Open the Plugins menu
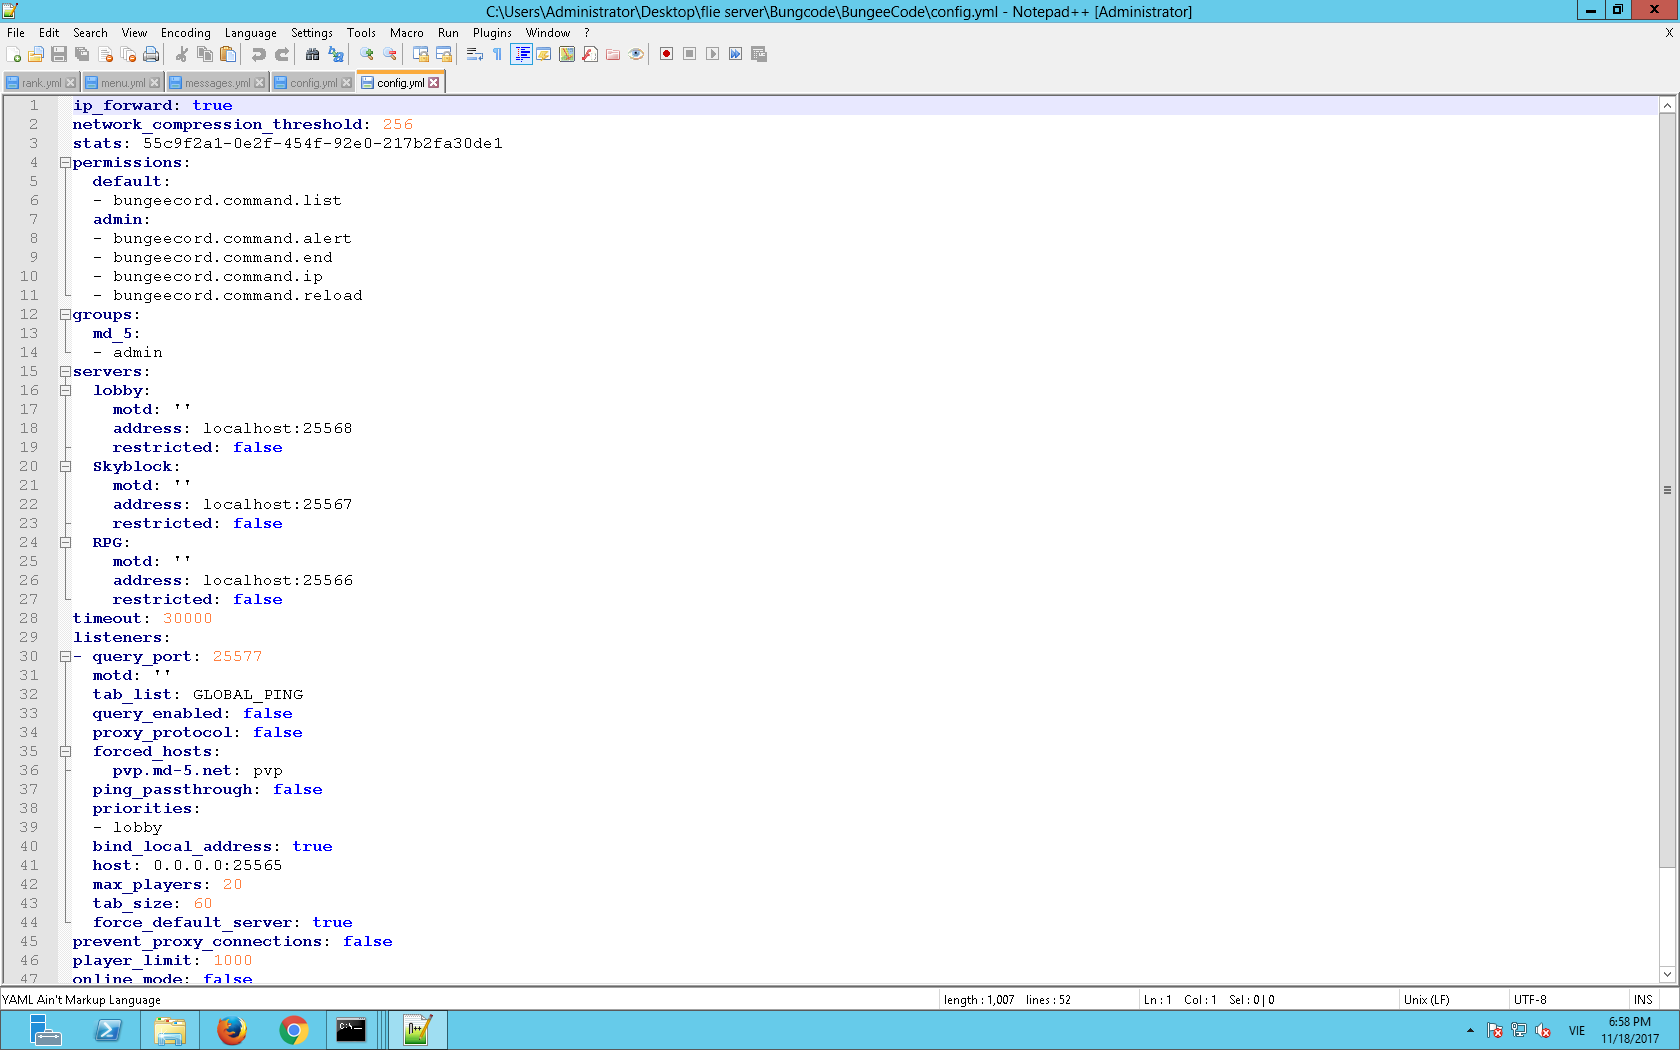This screenshot has width=1680, height=1050. 492,33
